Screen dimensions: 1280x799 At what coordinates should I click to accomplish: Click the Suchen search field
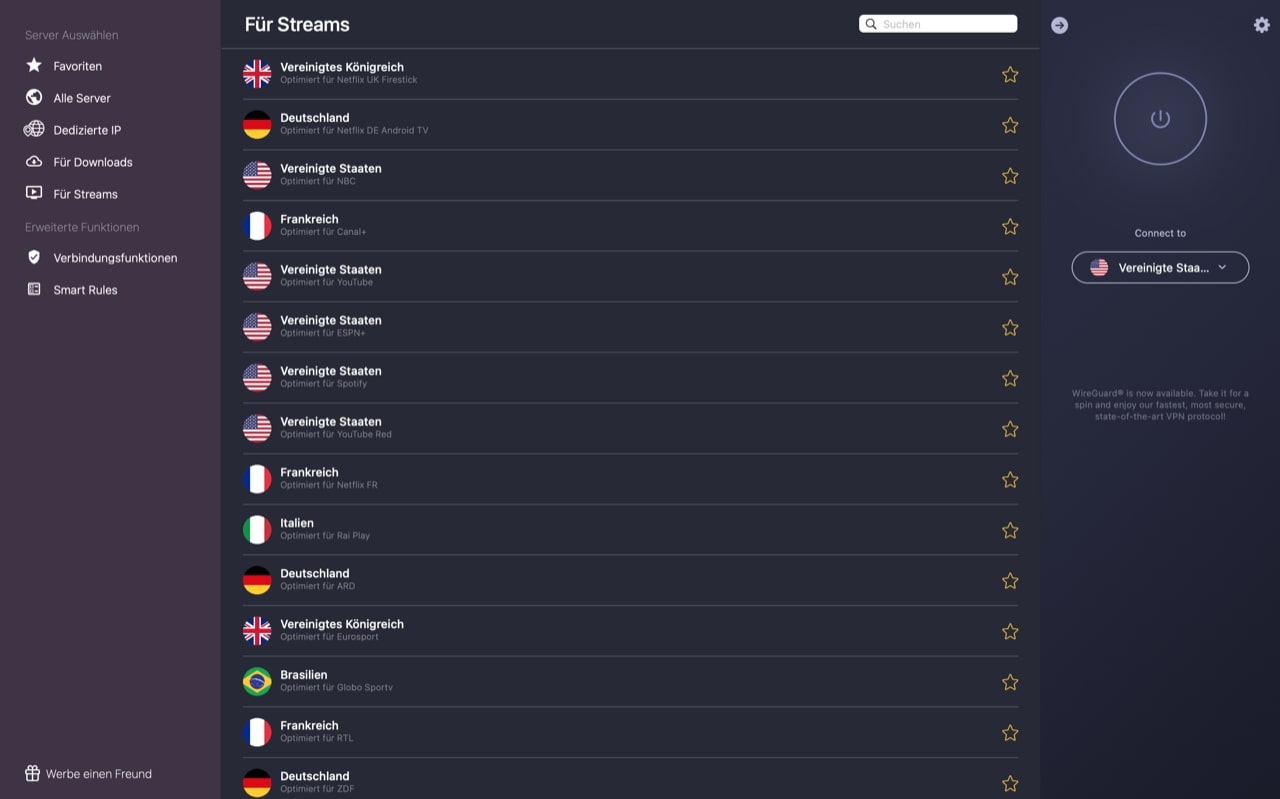pyautogui.click(x=945, y=24)
